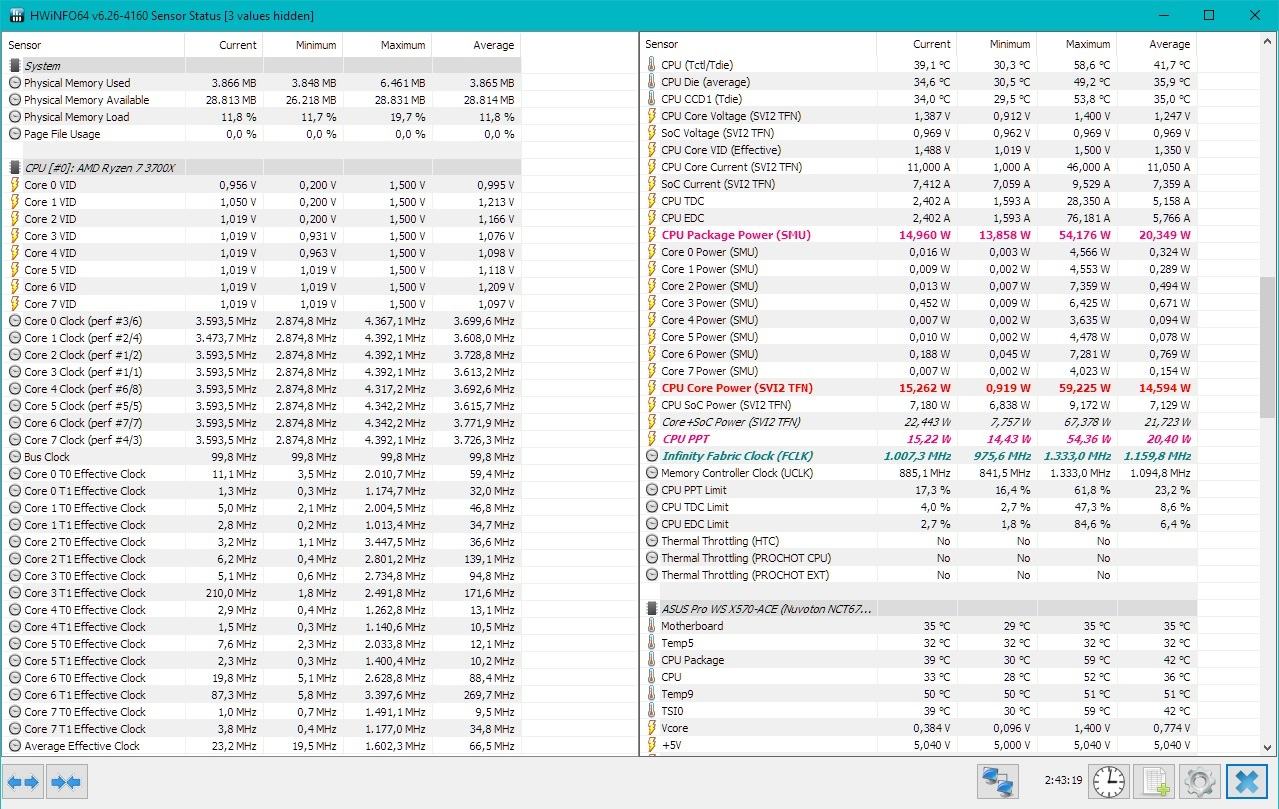Click the HWiNFO64 title bar text
1279x809 pixels.
point(170,15)
